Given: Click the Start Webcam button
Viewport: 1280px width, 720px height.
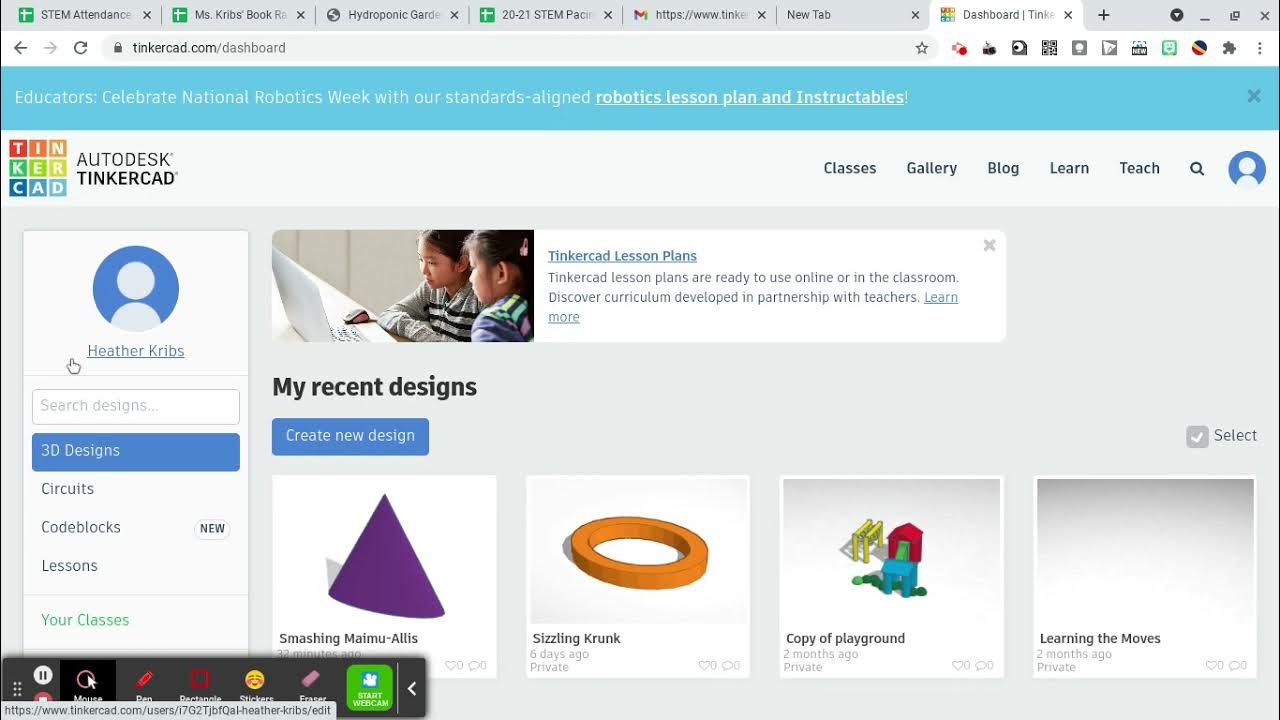Looking at the screenshot, I should click(370, 687).
